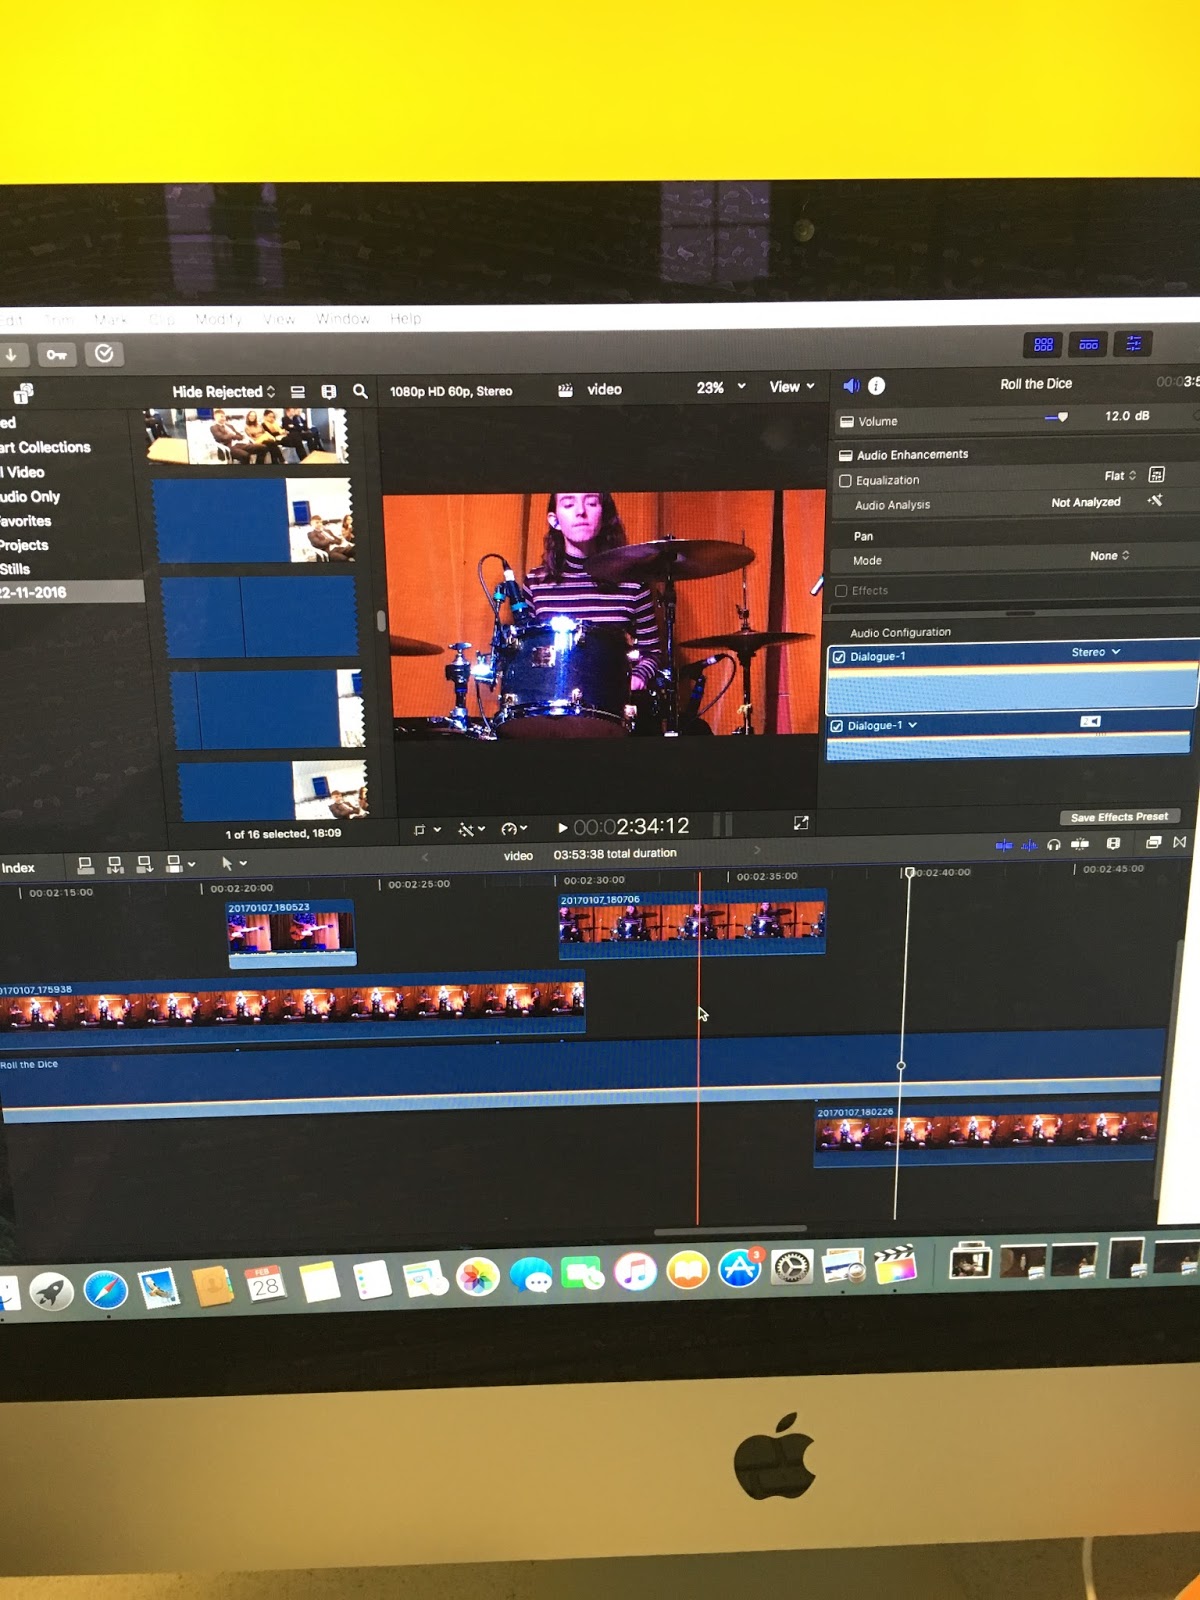Viewport: 1200px width, 1600px height.
Task: Select the Favorites smart collection
Action: (25, 521)
